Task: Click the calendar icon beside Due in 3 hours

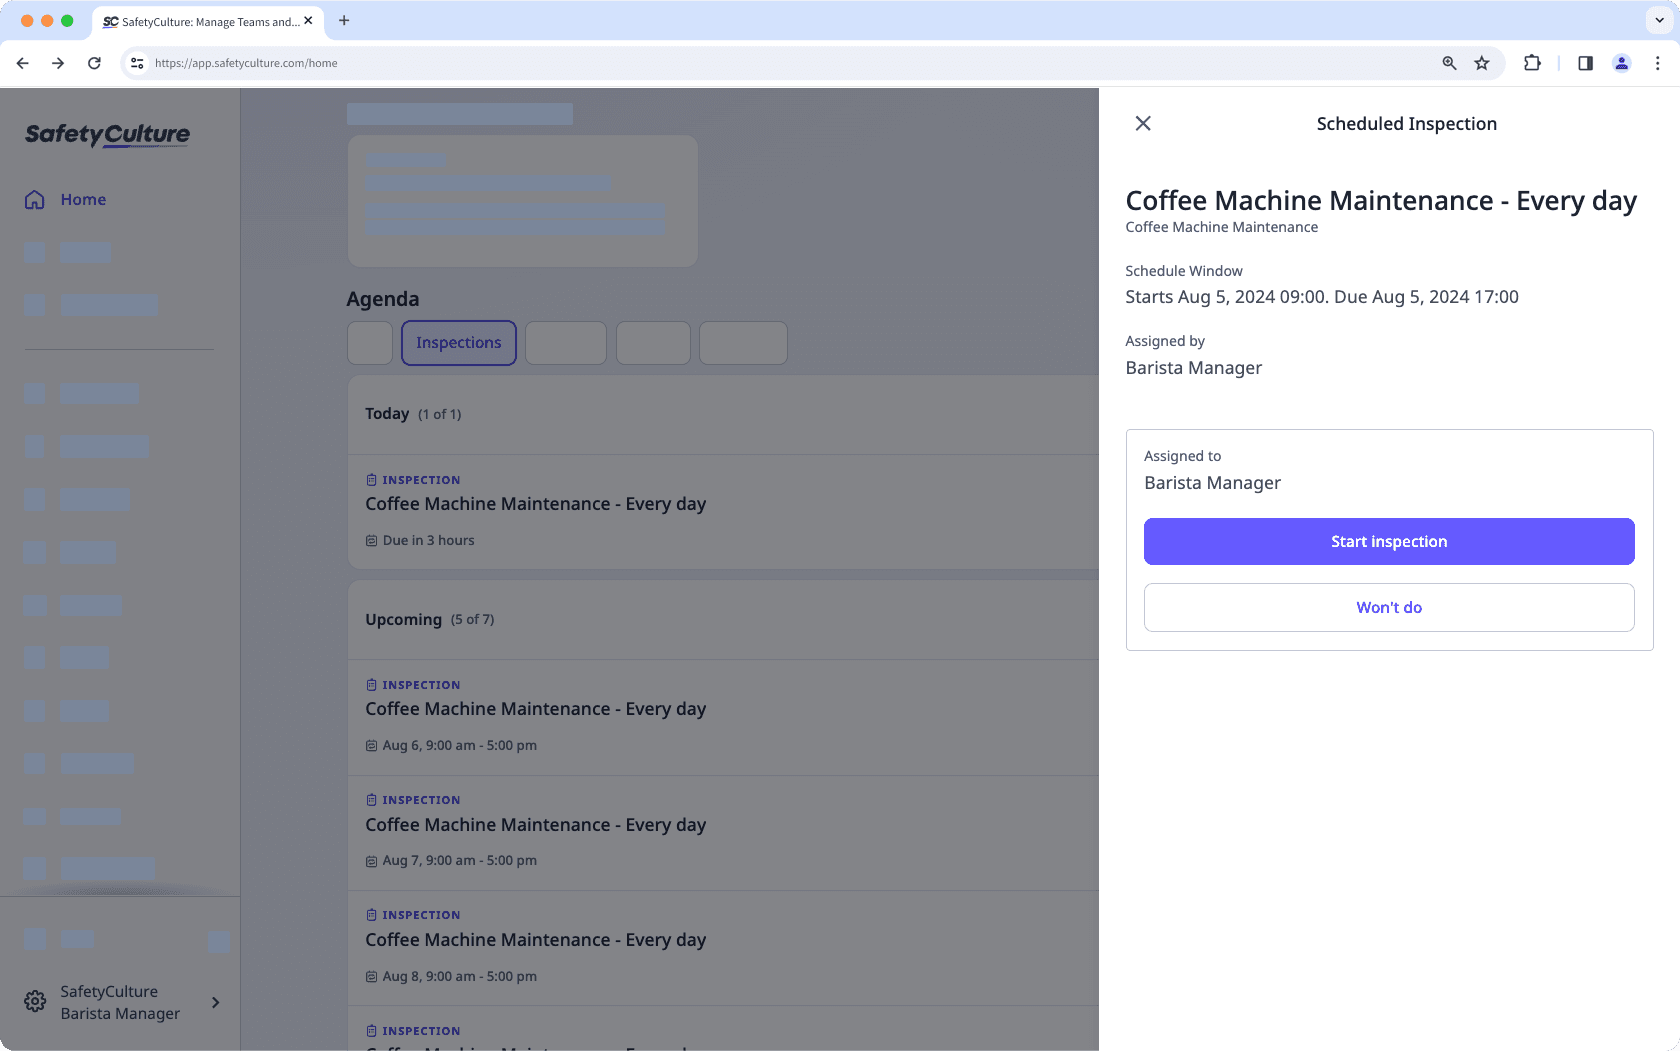Action: click(x=371, y=540)
